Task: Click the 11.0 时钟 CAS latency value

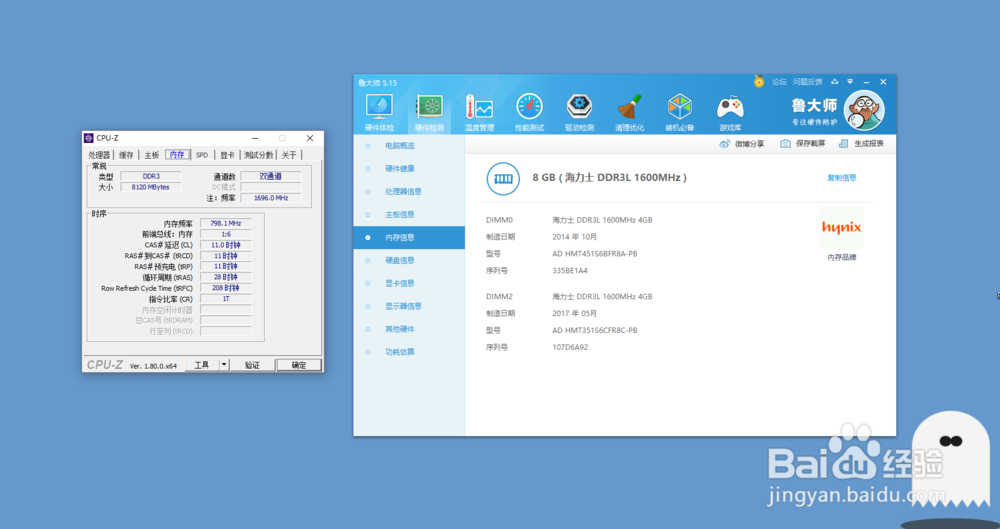Action: point(226,245)
